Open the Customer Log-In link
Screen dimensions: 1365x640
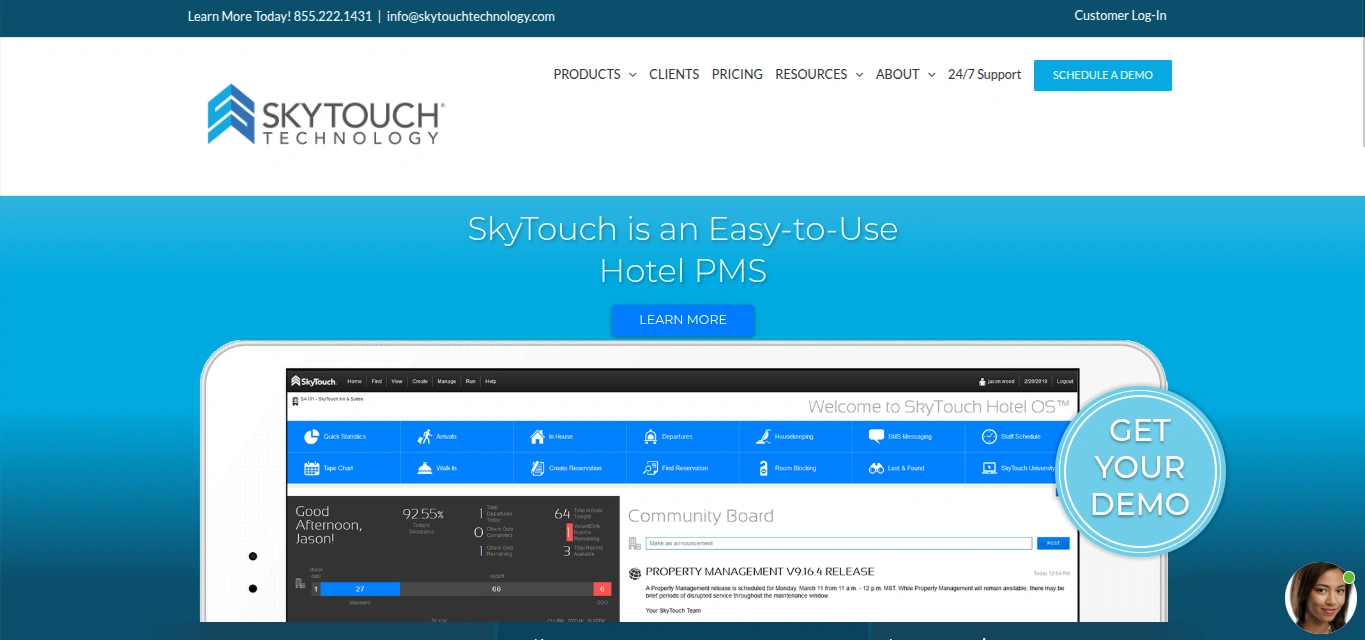point(1120,15)
